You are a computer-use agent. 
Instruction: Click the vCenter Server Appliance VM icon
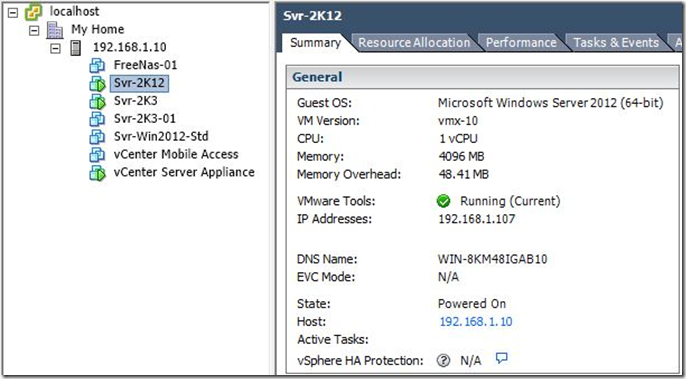[x=98, y=173]
